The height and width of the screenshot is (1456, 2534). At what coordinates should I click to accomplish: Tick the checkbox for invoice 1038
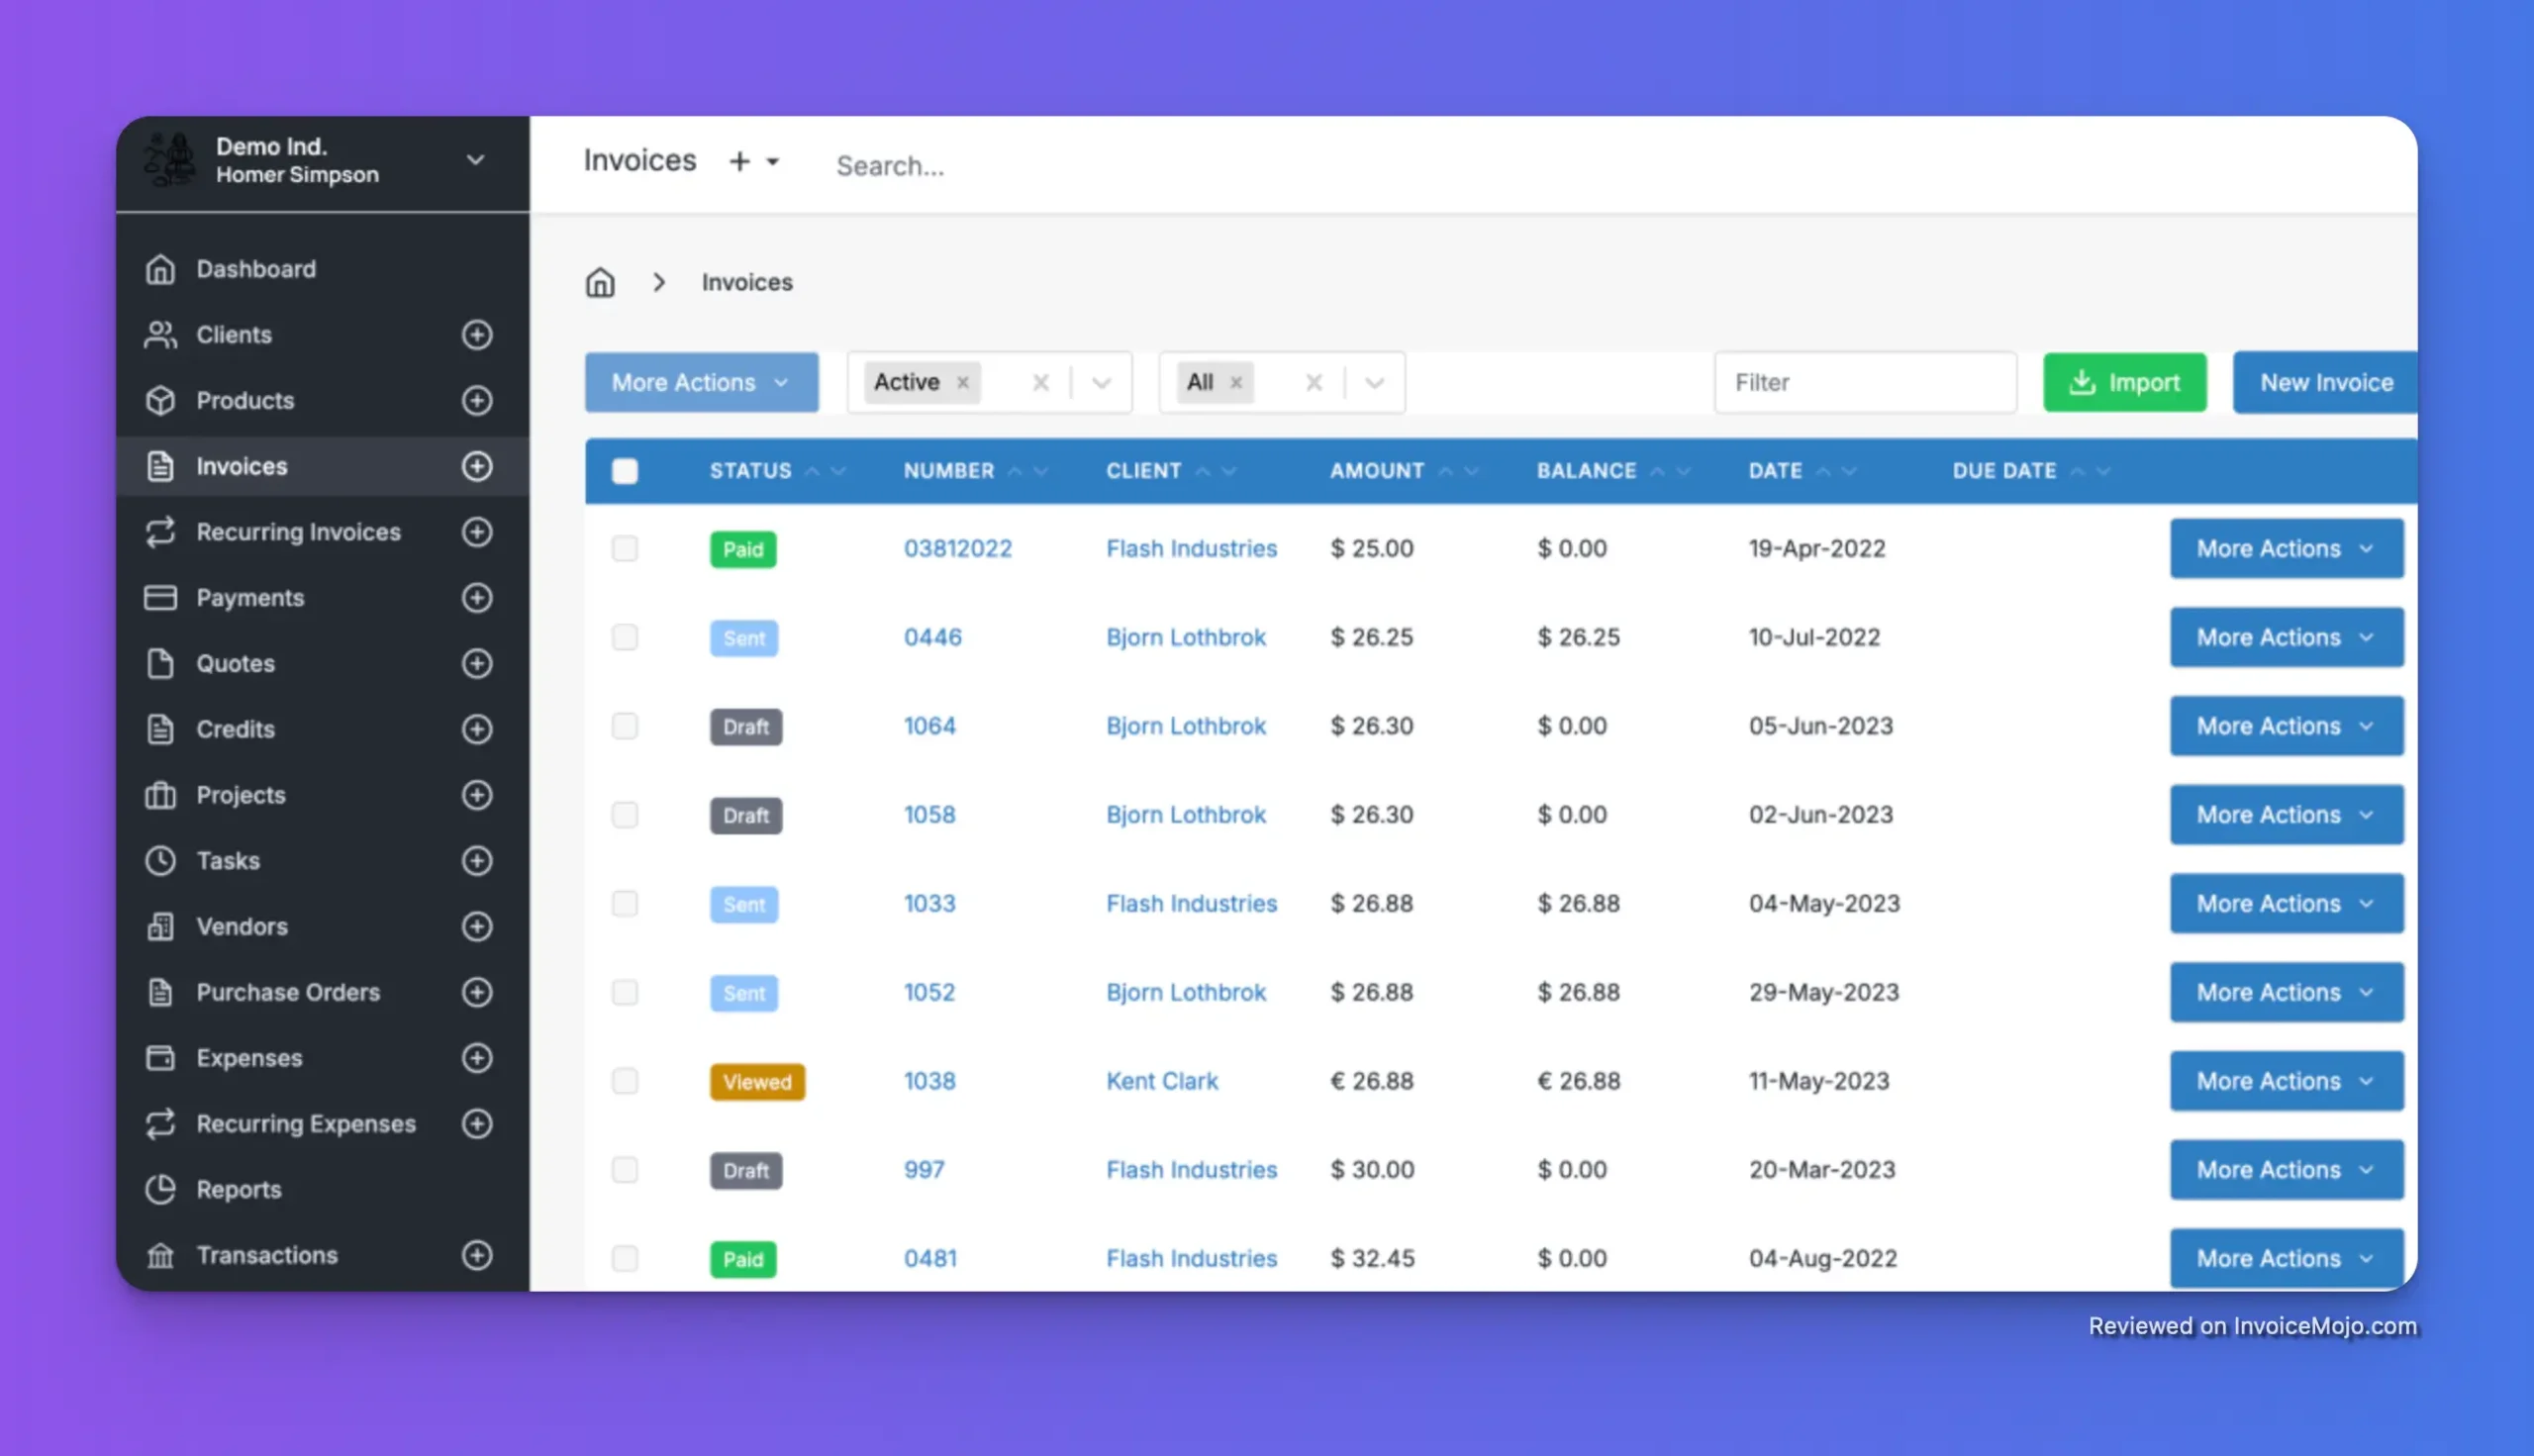(625, 1081)
